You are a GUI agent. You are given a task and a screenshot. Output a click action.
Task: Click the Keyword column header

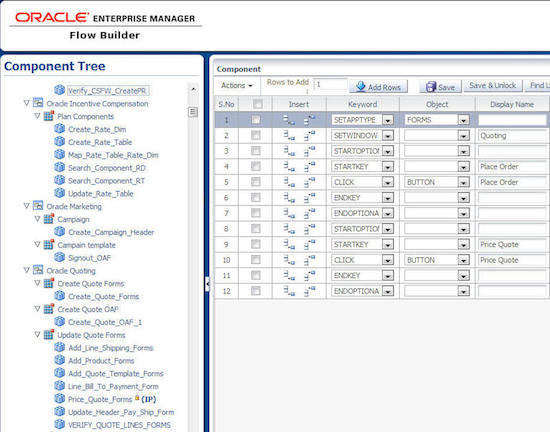tap(362, 104)
